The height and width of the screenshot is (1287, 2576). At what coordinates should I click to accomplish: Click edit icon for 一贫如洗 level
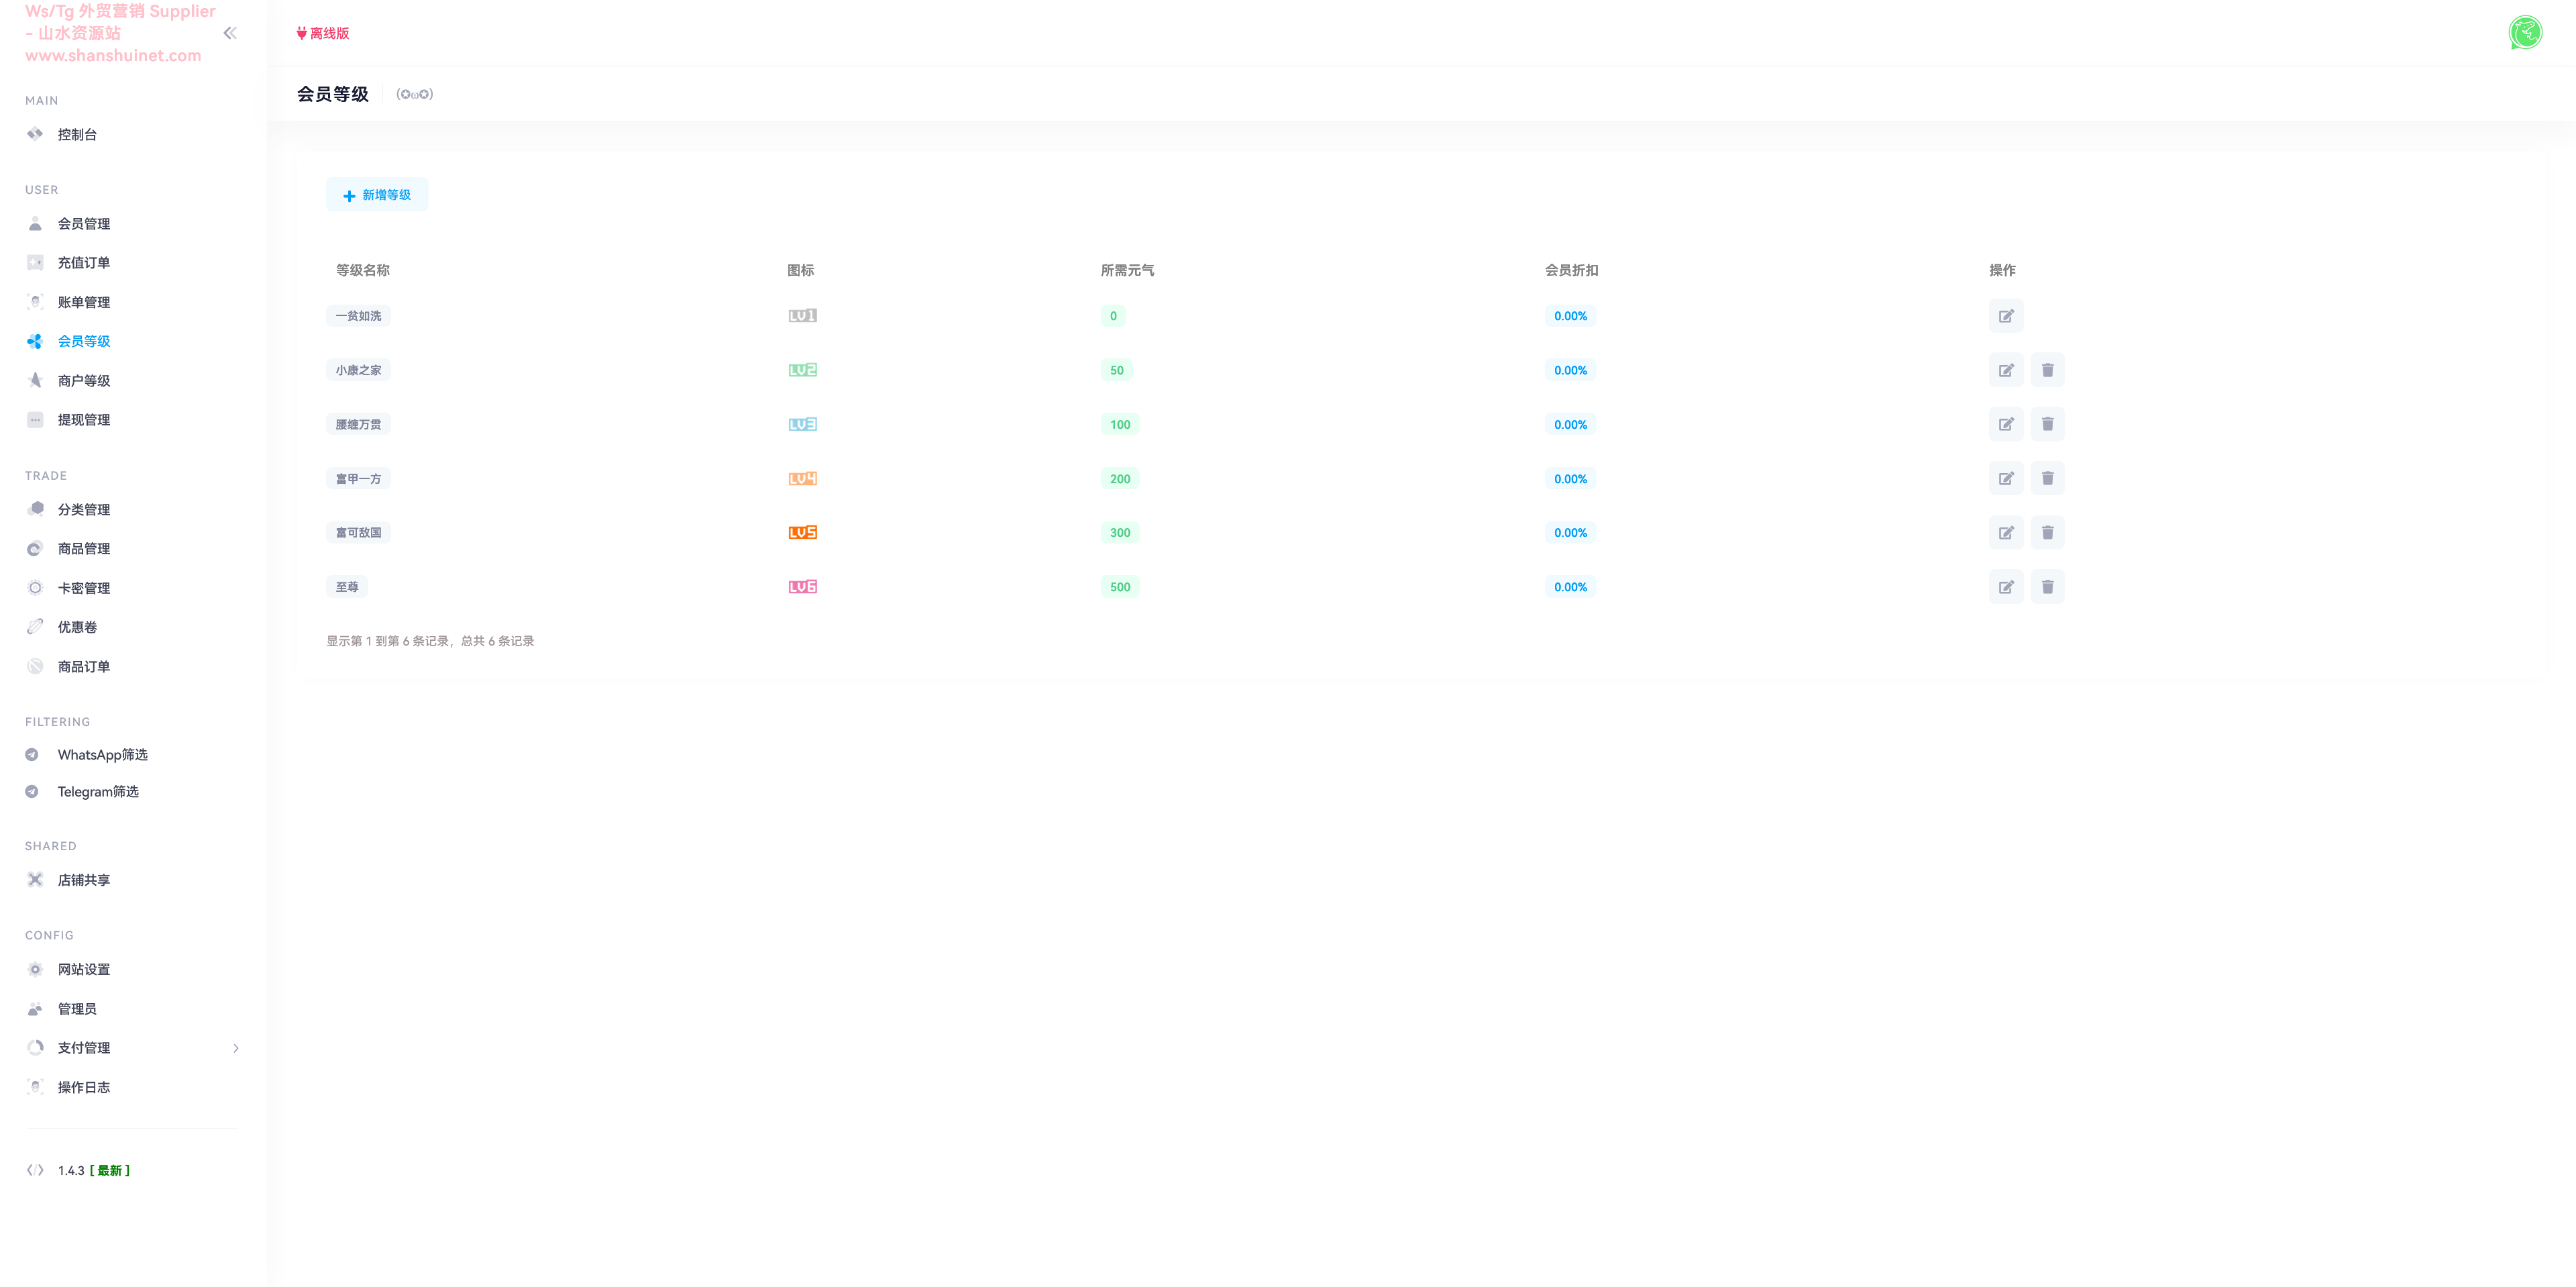[2005, 316]
